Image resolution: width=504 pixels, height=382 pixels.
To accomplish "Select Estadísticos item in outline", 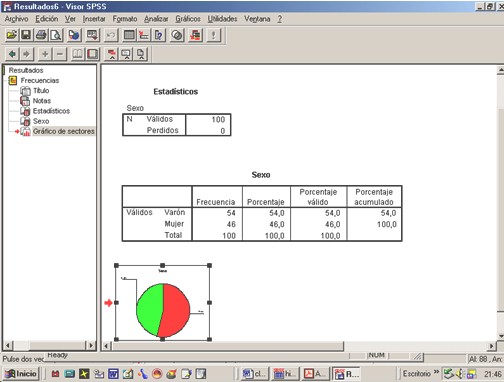I will tap(51, 111).
